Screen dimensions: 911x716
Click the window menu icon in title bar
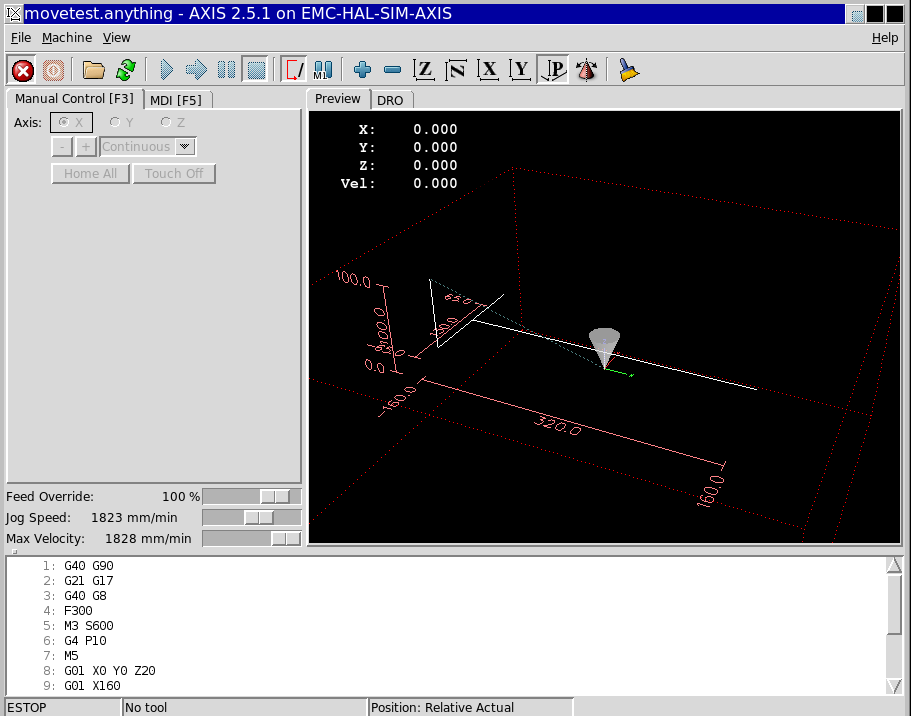click(13, 13)
